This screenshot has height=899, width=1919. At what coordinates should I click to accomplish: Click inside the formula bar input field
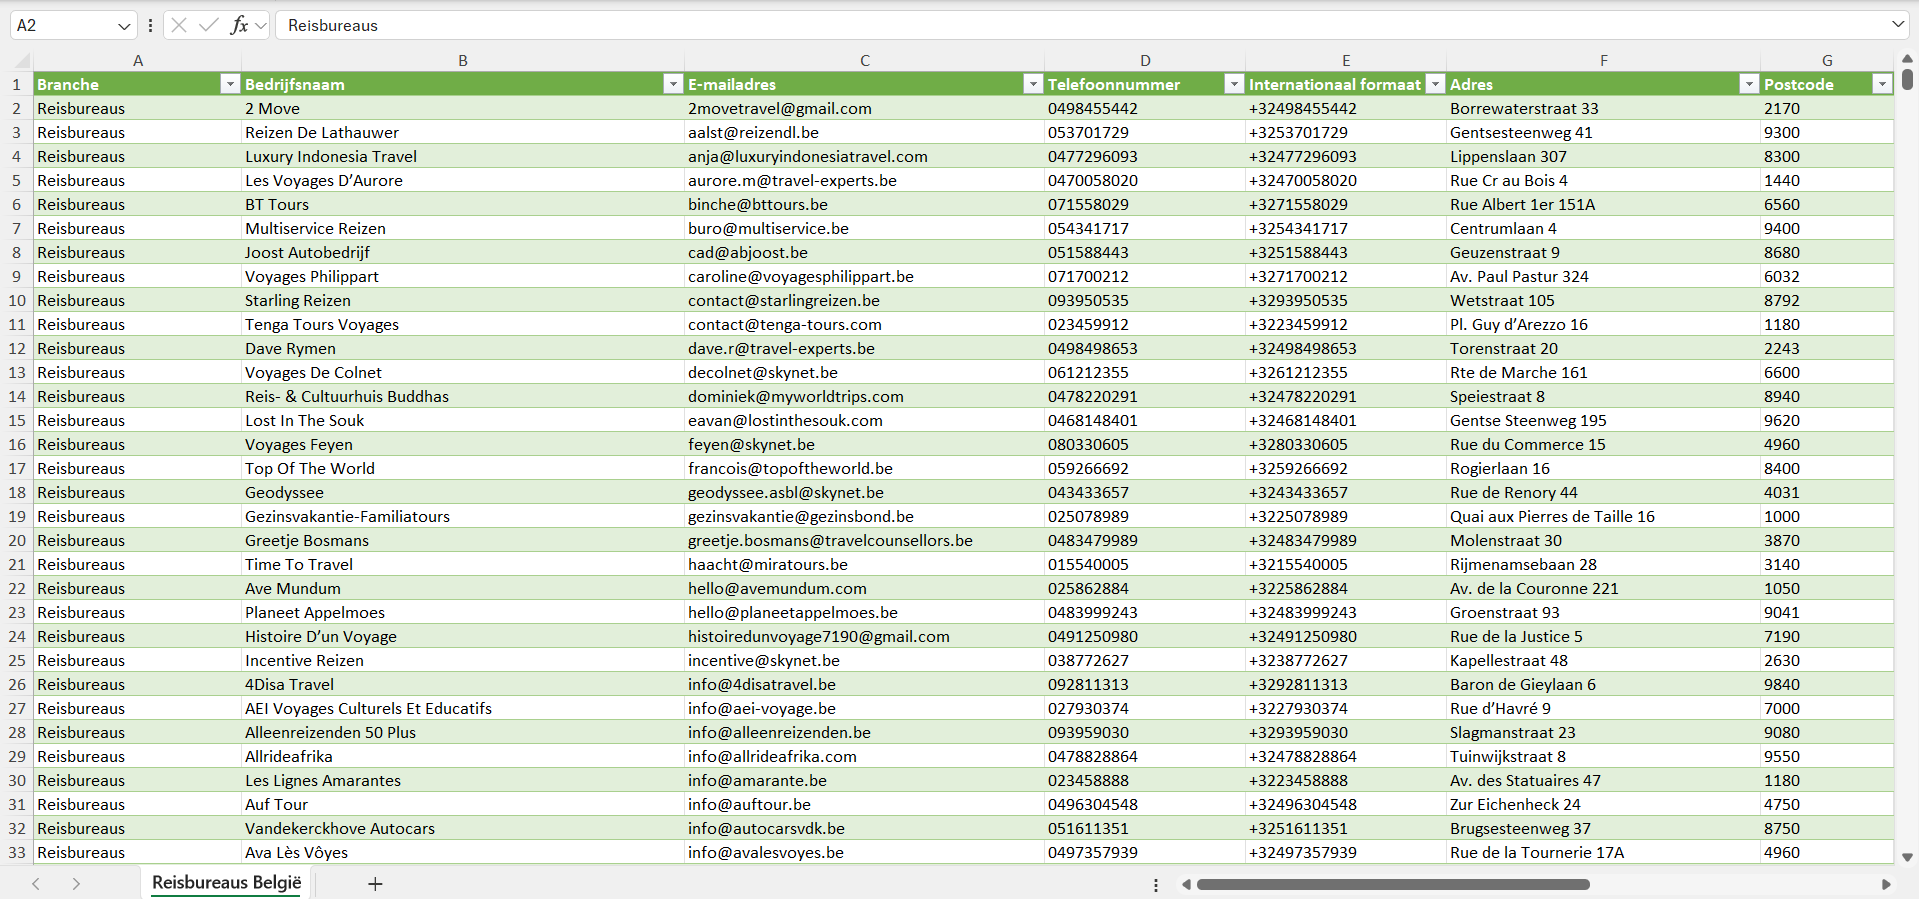pyautogui.click(x=1000, y=25)
